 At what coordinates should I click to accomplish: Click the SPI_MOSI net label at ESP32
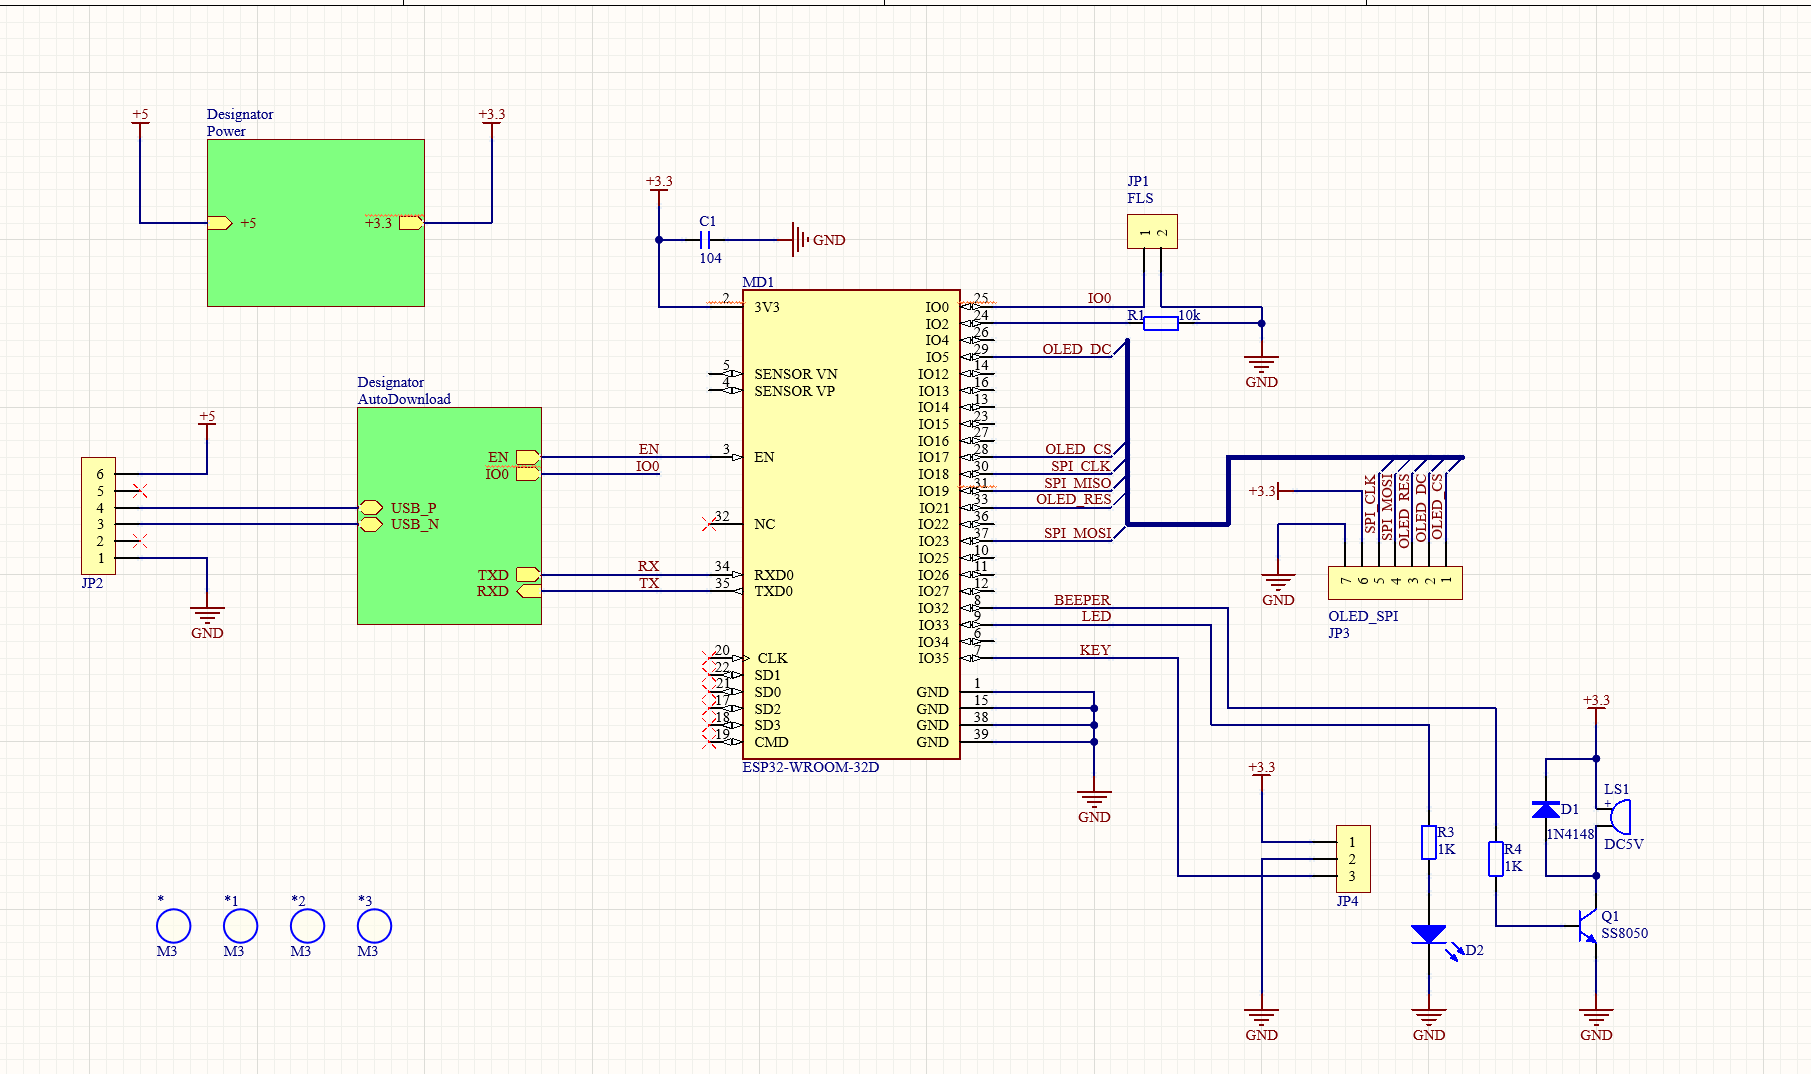click(x=1078, y=533)
